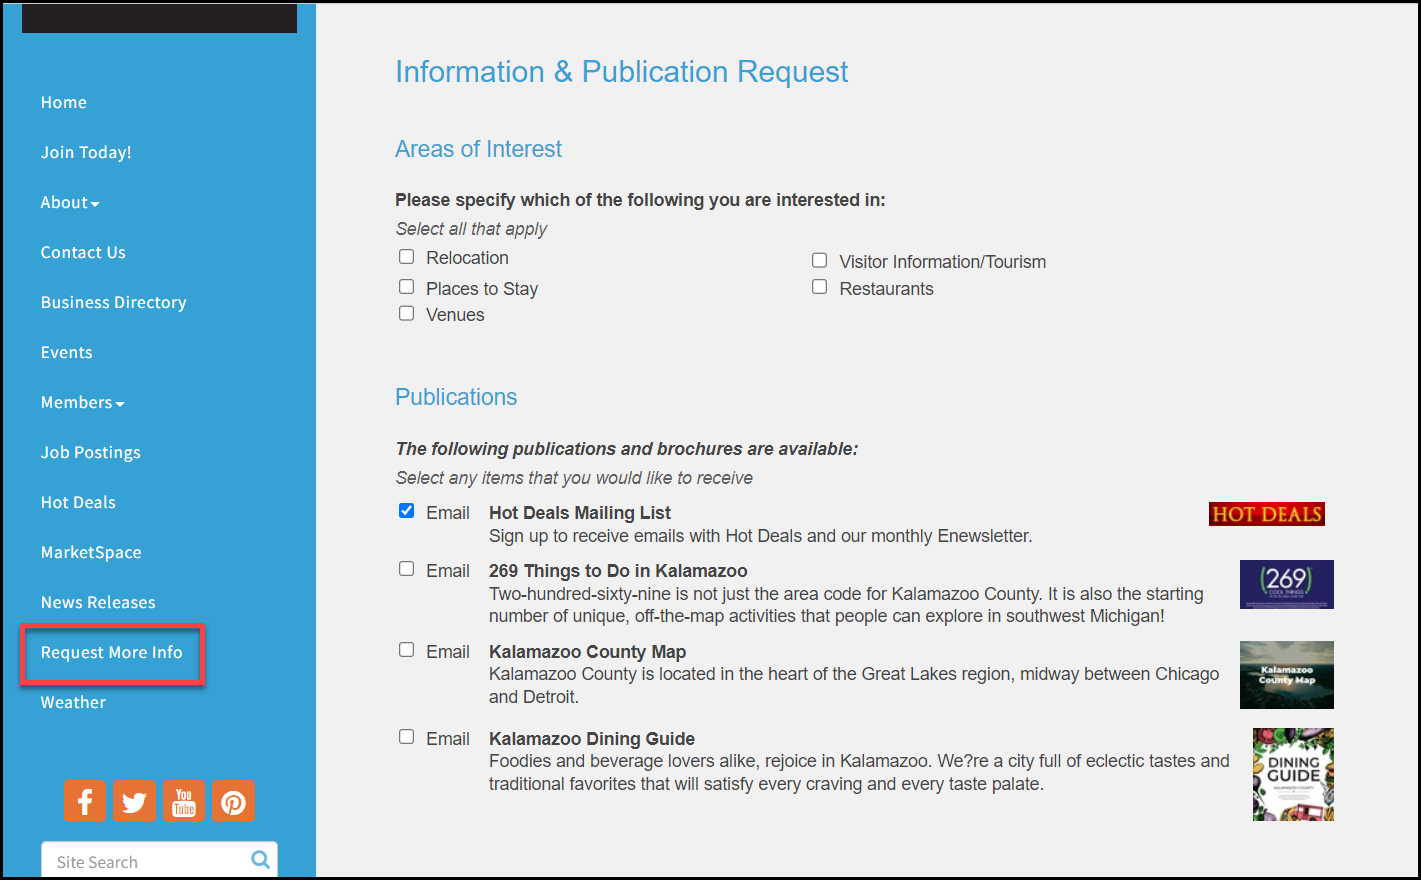Open the News Releases sidebar link
The width and height of the screenshot is (1421, 880).
coord(98,602)
